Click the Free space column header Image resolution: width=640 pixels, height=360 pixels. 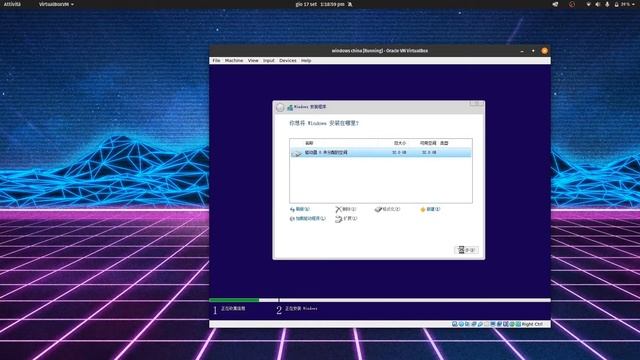pyautogui.click(x=428, y=143)
